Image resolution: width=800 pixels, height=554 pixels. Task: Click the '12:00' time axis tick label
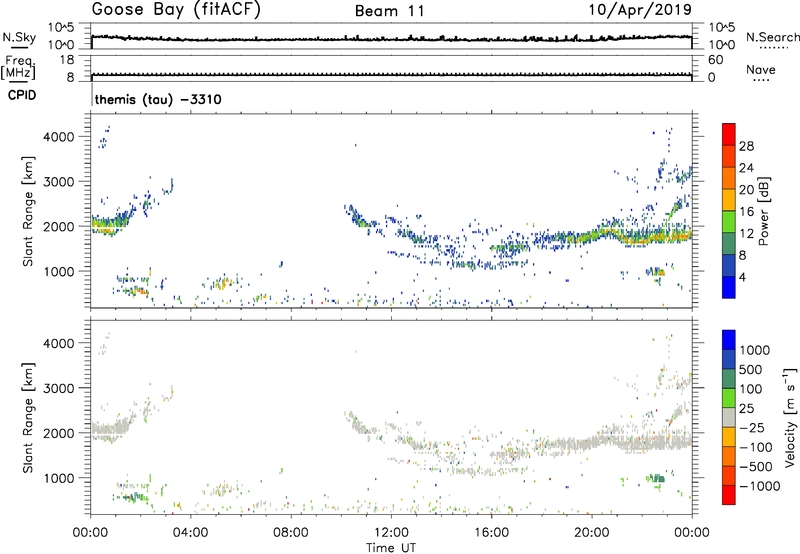point(391,533)
